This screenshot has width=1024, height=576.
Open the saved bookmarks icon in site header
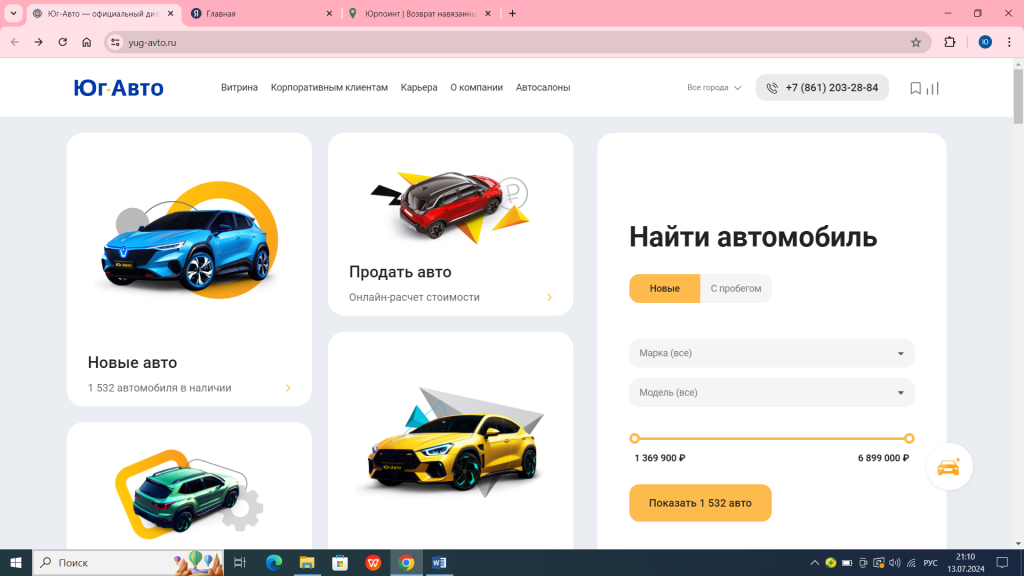click(x=916, y=88)
